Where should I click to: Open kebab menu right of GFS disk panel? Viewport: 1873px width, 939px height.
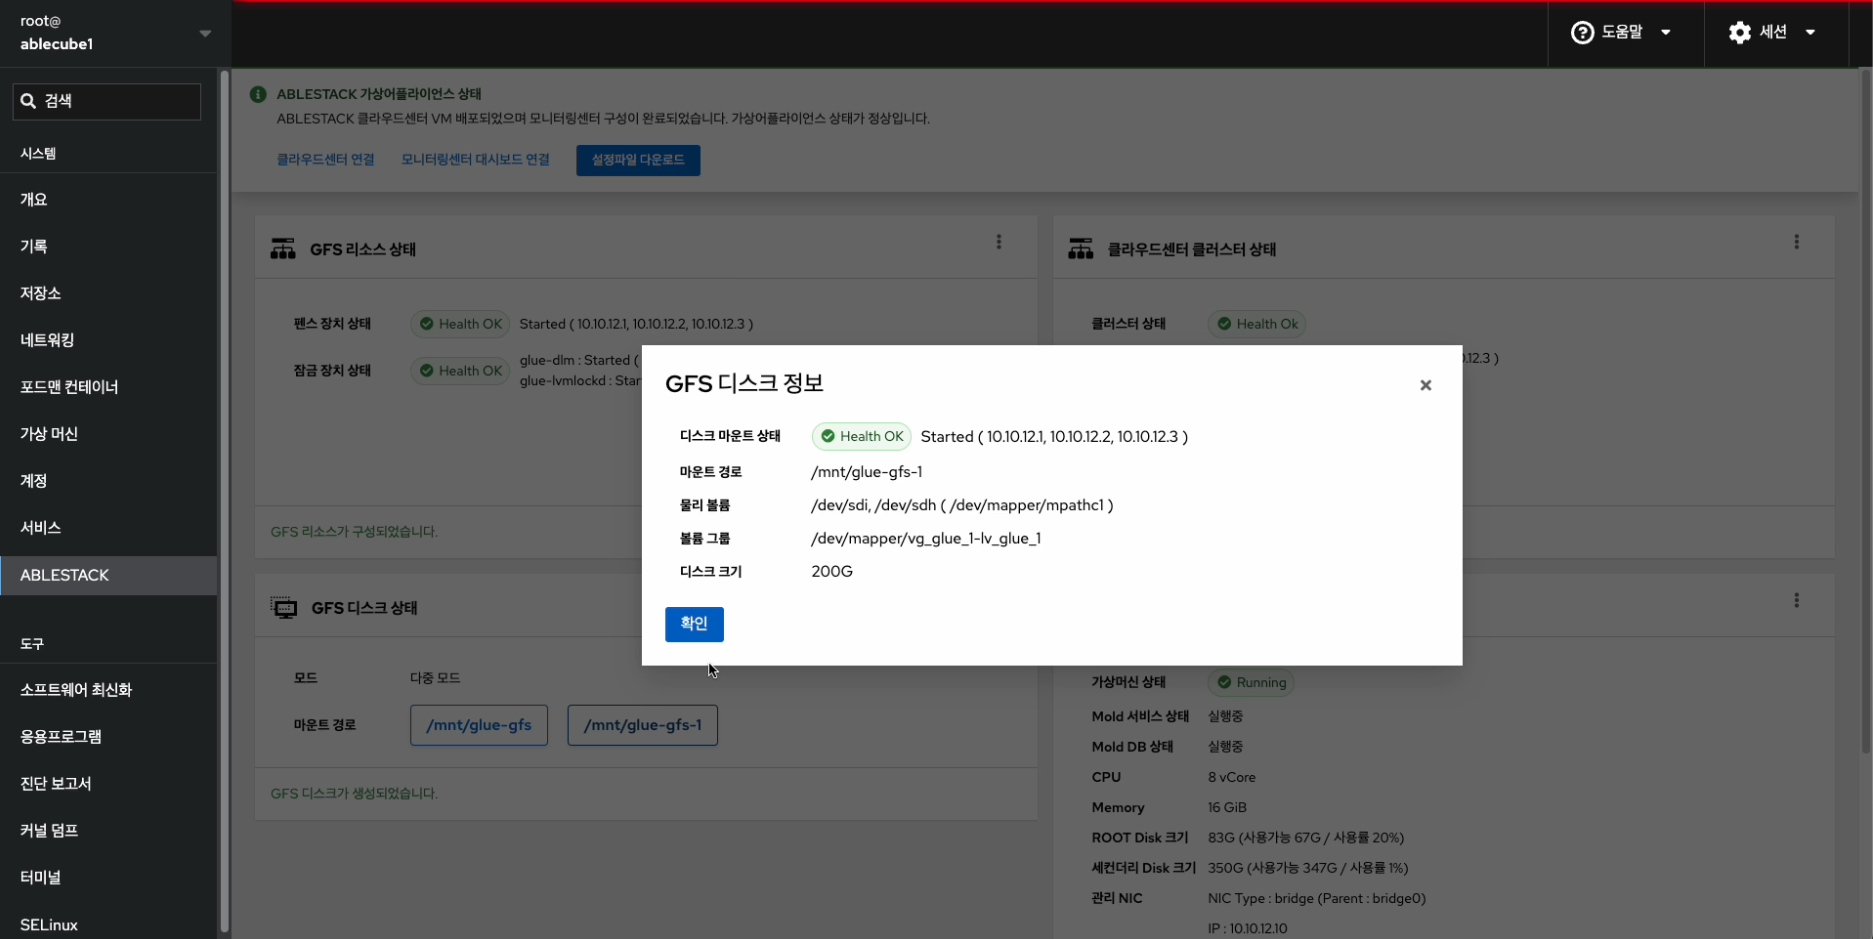(x=1796, y=600)
